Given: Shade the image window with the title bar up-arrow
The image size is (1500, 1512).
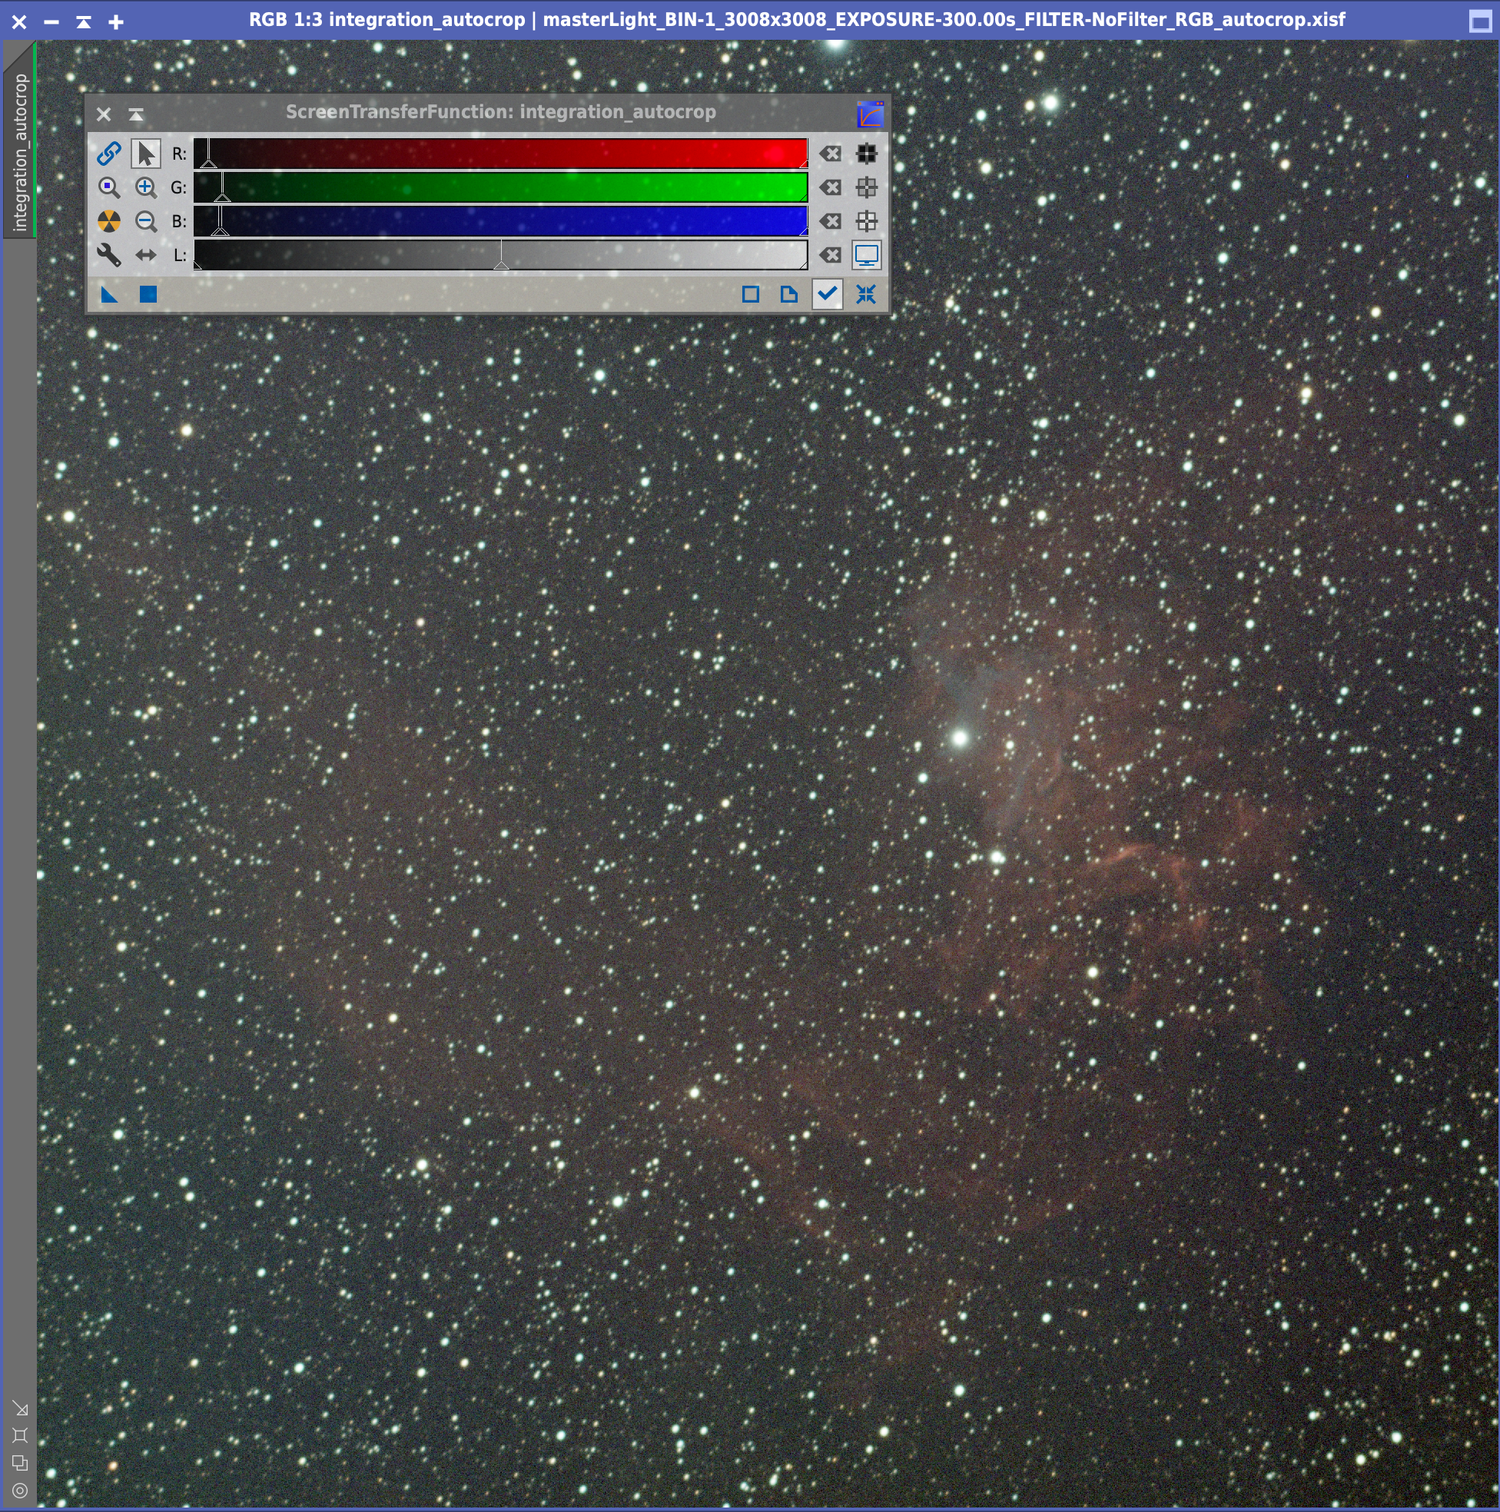Looking at the screenshot, I should click(x=84, y=21).
